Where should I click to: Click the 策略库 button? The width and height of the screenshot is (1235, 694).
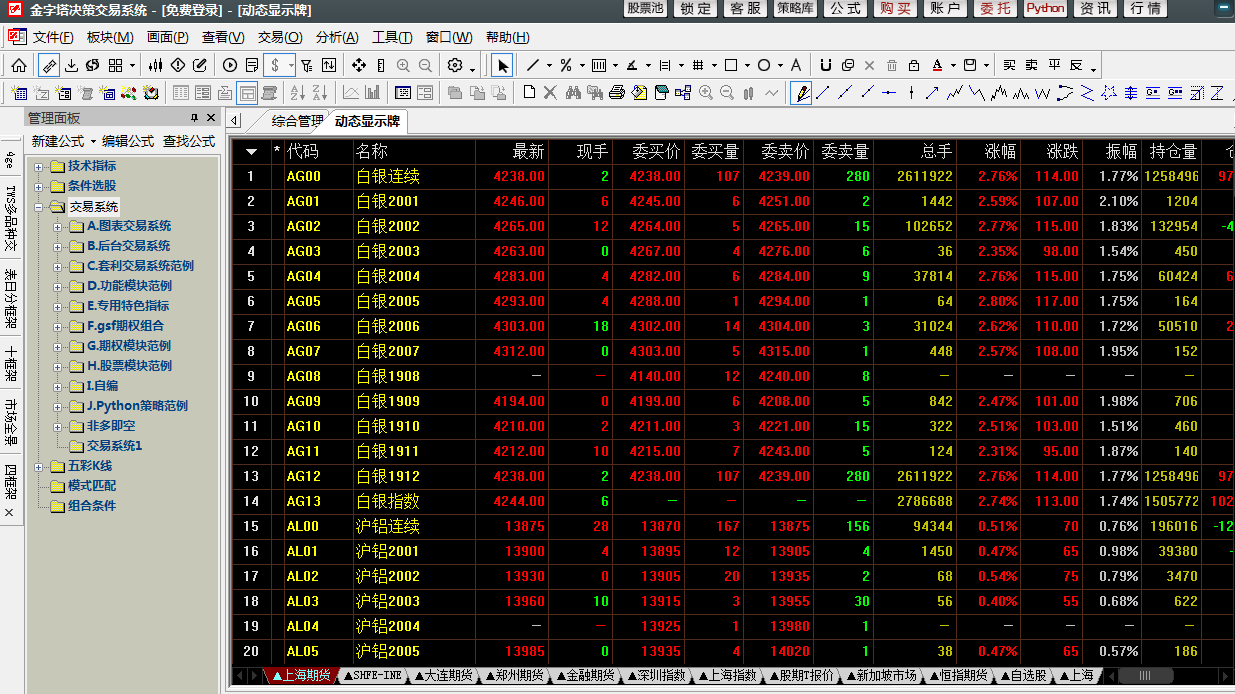click(x=795, y=9)
